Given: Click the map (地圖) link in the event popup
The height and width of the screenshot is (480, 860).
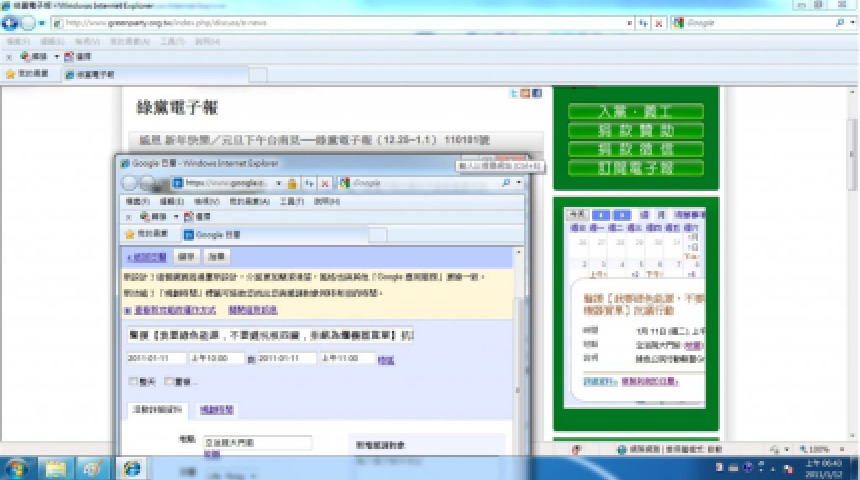Looking at the screenshot, I should point(693,345).
